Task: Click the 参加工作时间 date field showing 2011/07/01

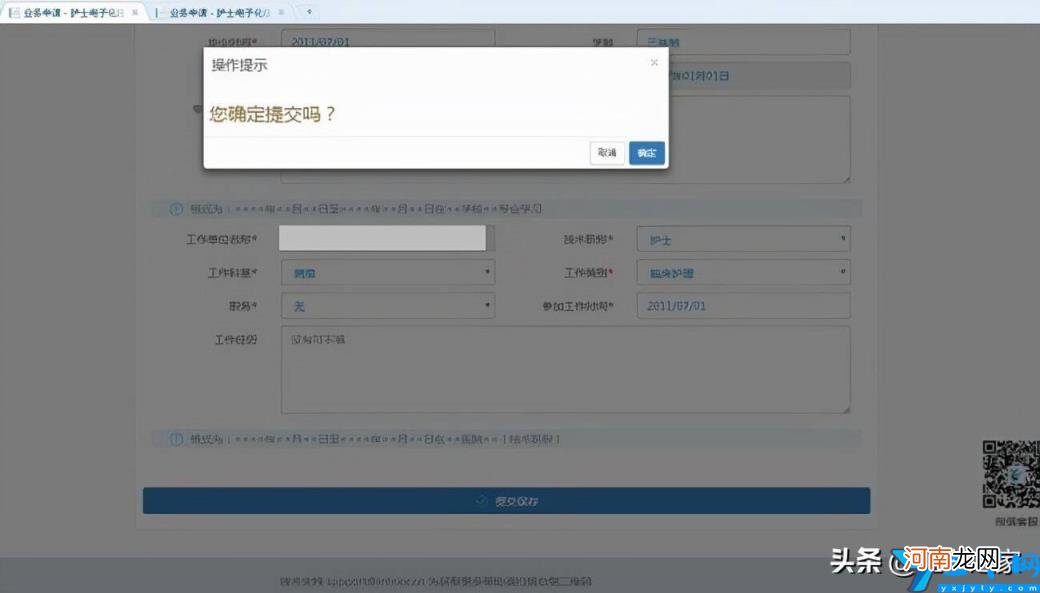Action: 742,305
